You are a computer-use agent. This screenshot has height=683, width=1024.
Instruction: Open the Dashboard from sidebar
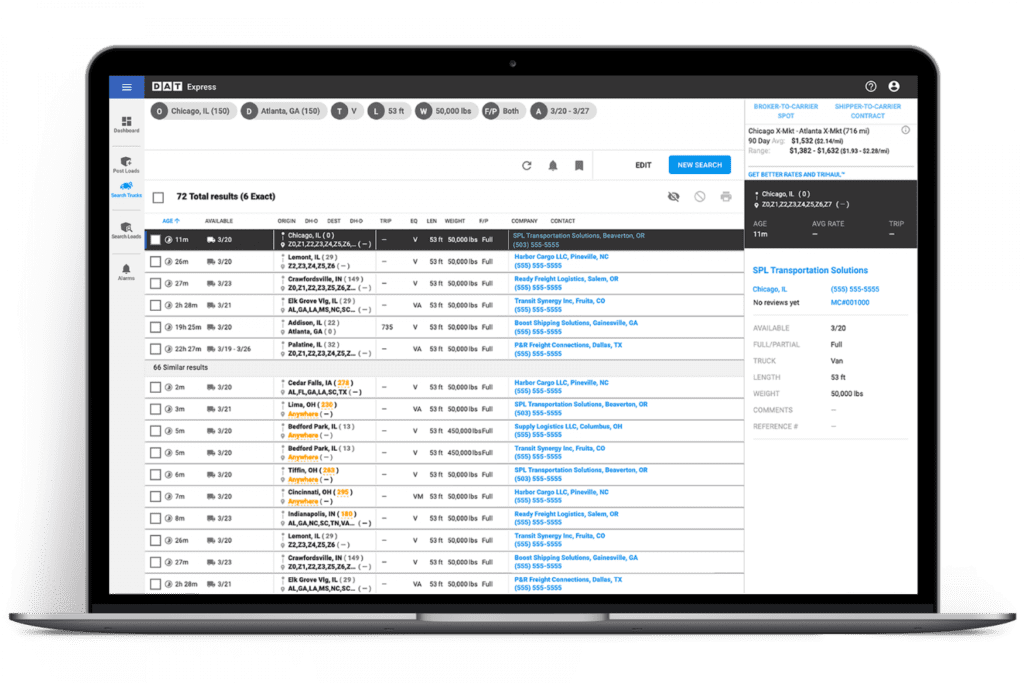coord(126,124)
